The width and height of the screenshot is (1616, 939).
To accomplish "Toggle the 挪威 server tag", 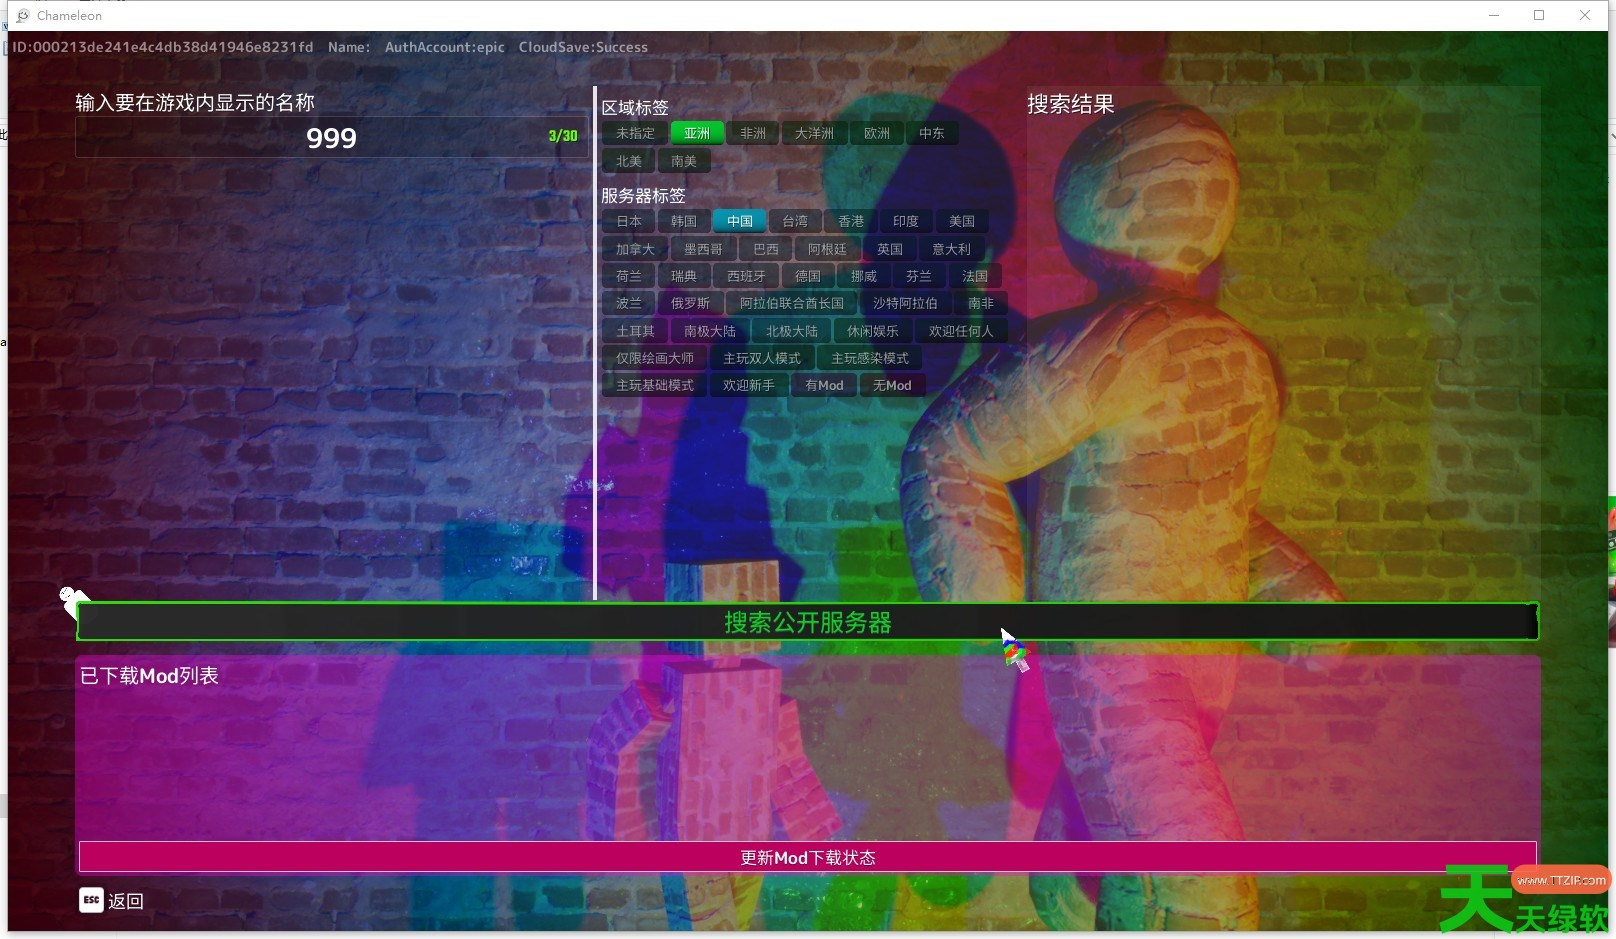I will (864, 276).
